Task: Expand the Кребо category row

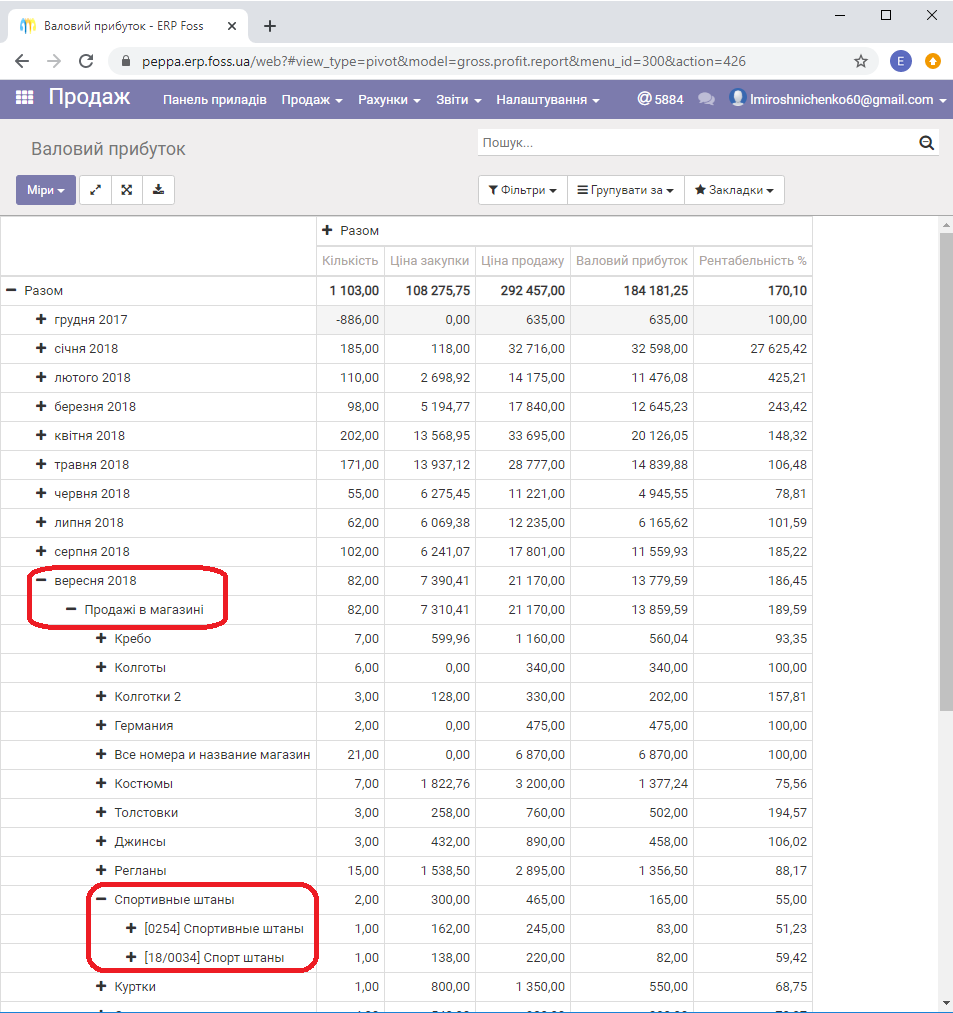Action: click(x=101, y=638)
